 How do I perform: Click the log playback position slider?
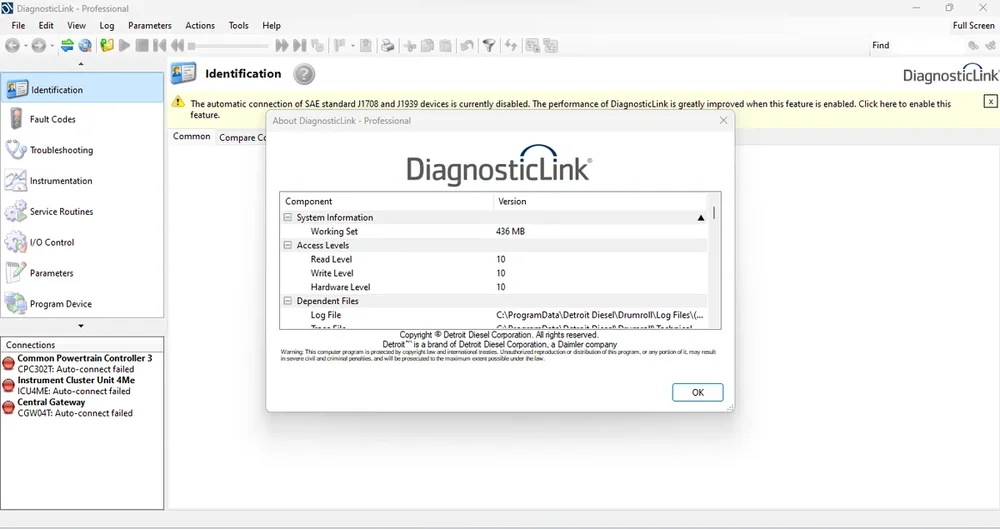click(x=230, y=45)
